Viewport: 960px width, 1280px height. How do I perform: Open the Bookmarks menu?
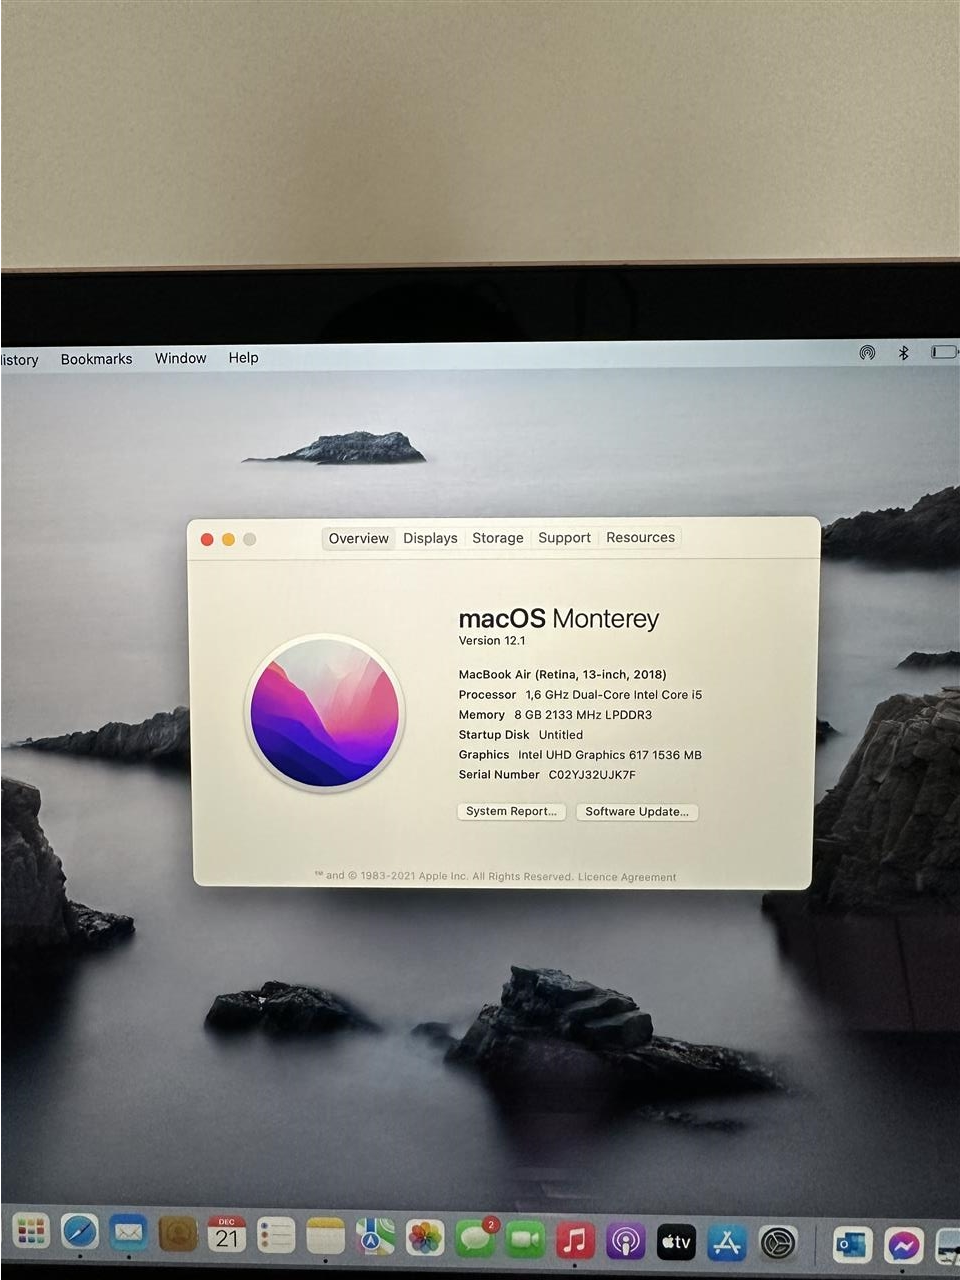coord(96,359)
